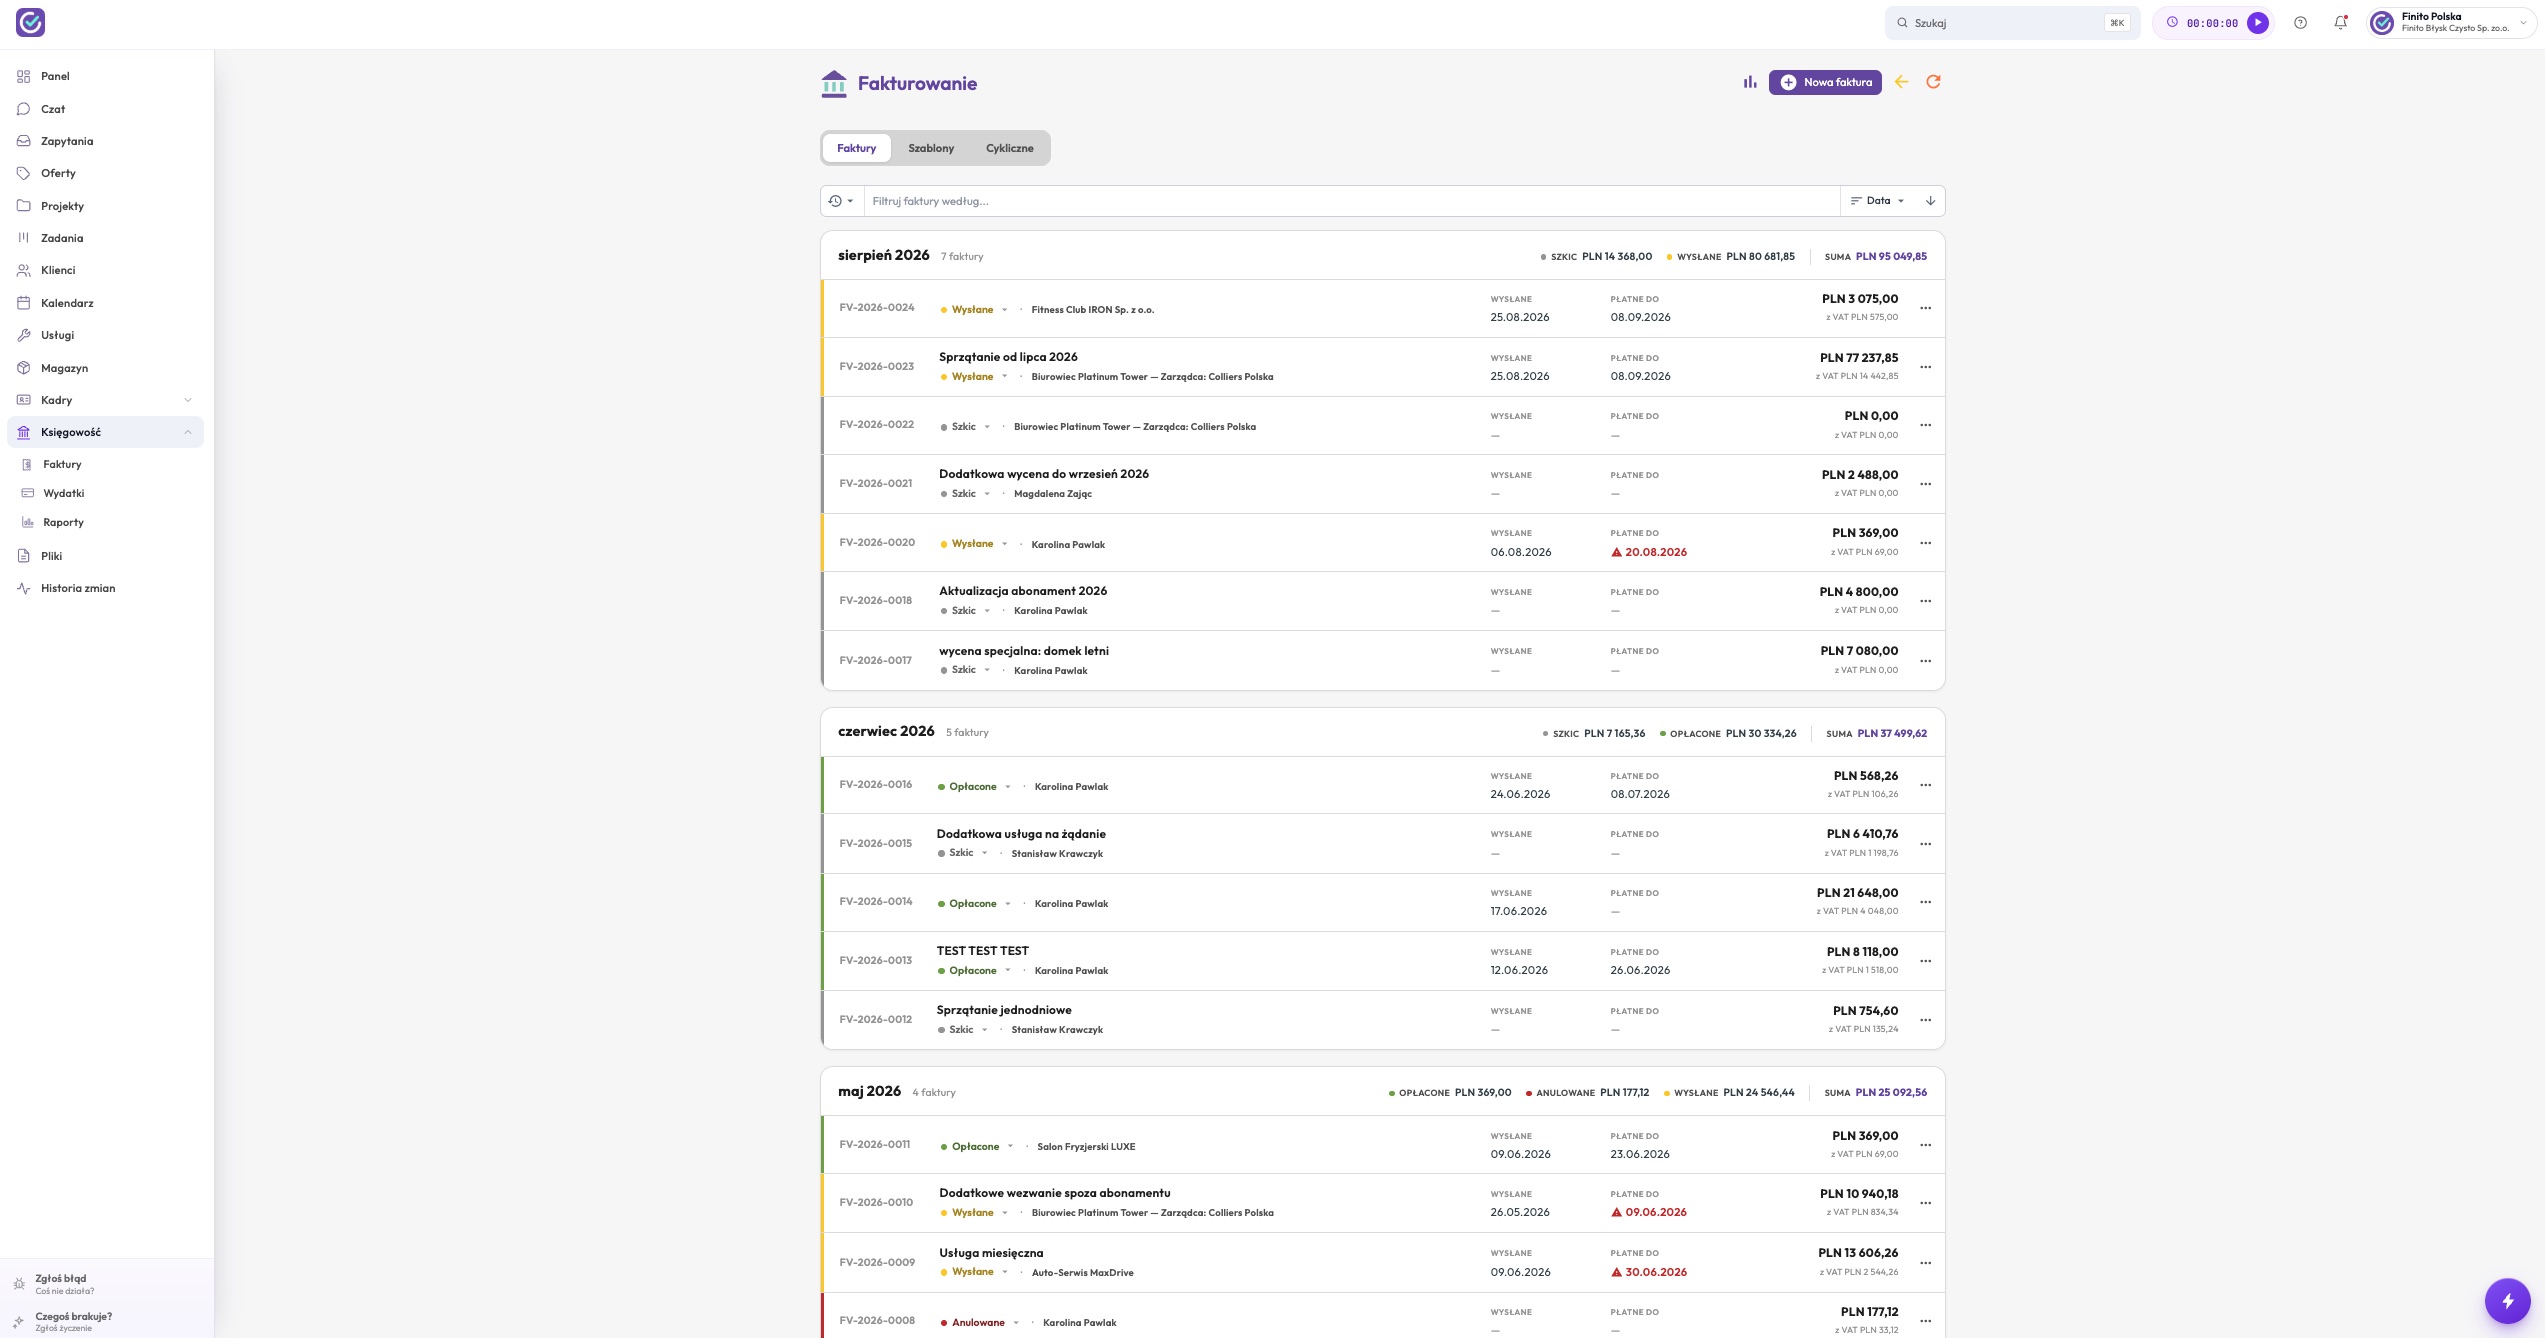This screenshot has width=2545, height=1338.
Task: Switch to the Cykliczne tab
Action: click(1009, 148)
